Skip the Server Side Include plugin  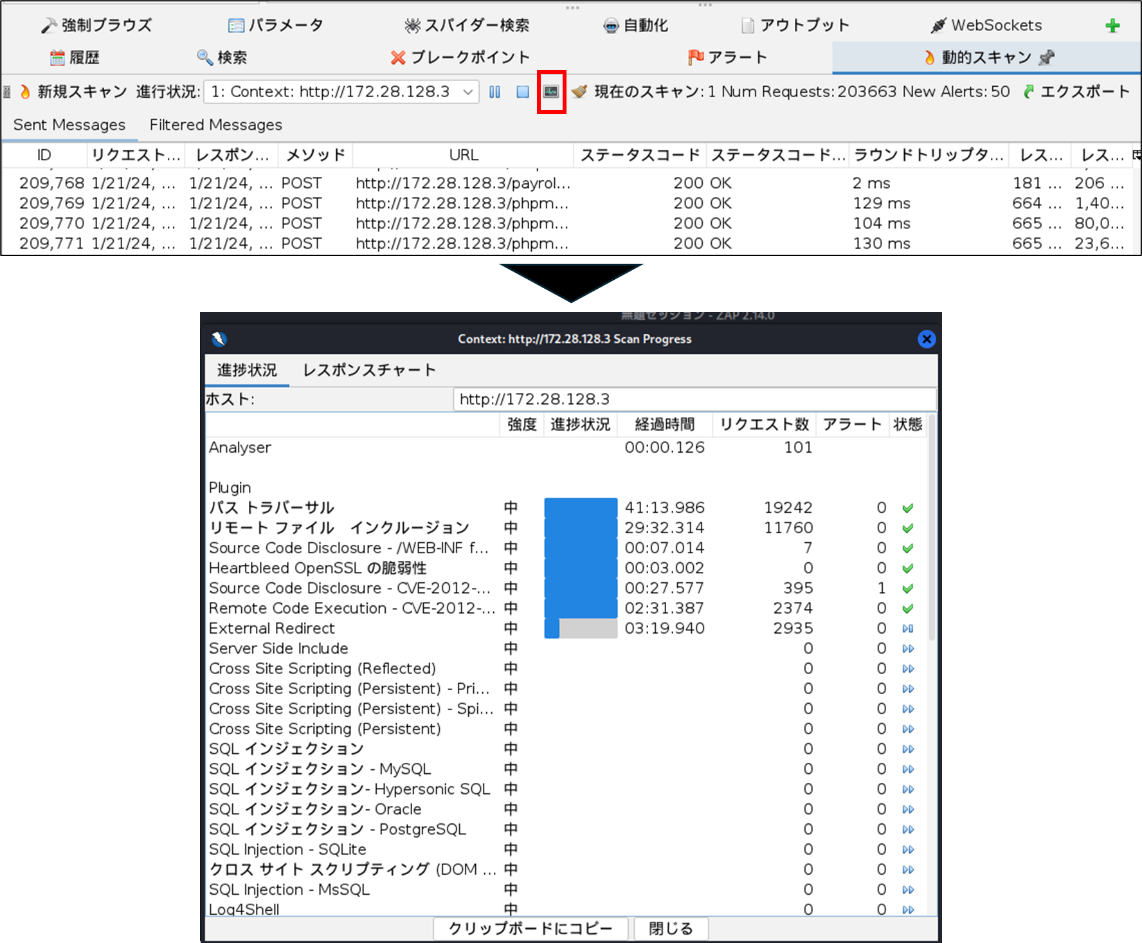pyautogui.click(x=908, y=649)
